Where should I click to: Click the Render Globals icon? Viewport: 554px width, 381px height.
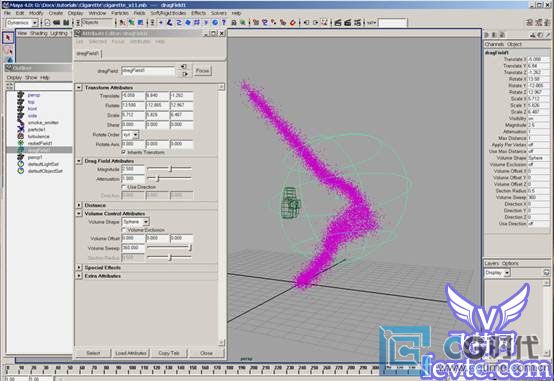358,23
